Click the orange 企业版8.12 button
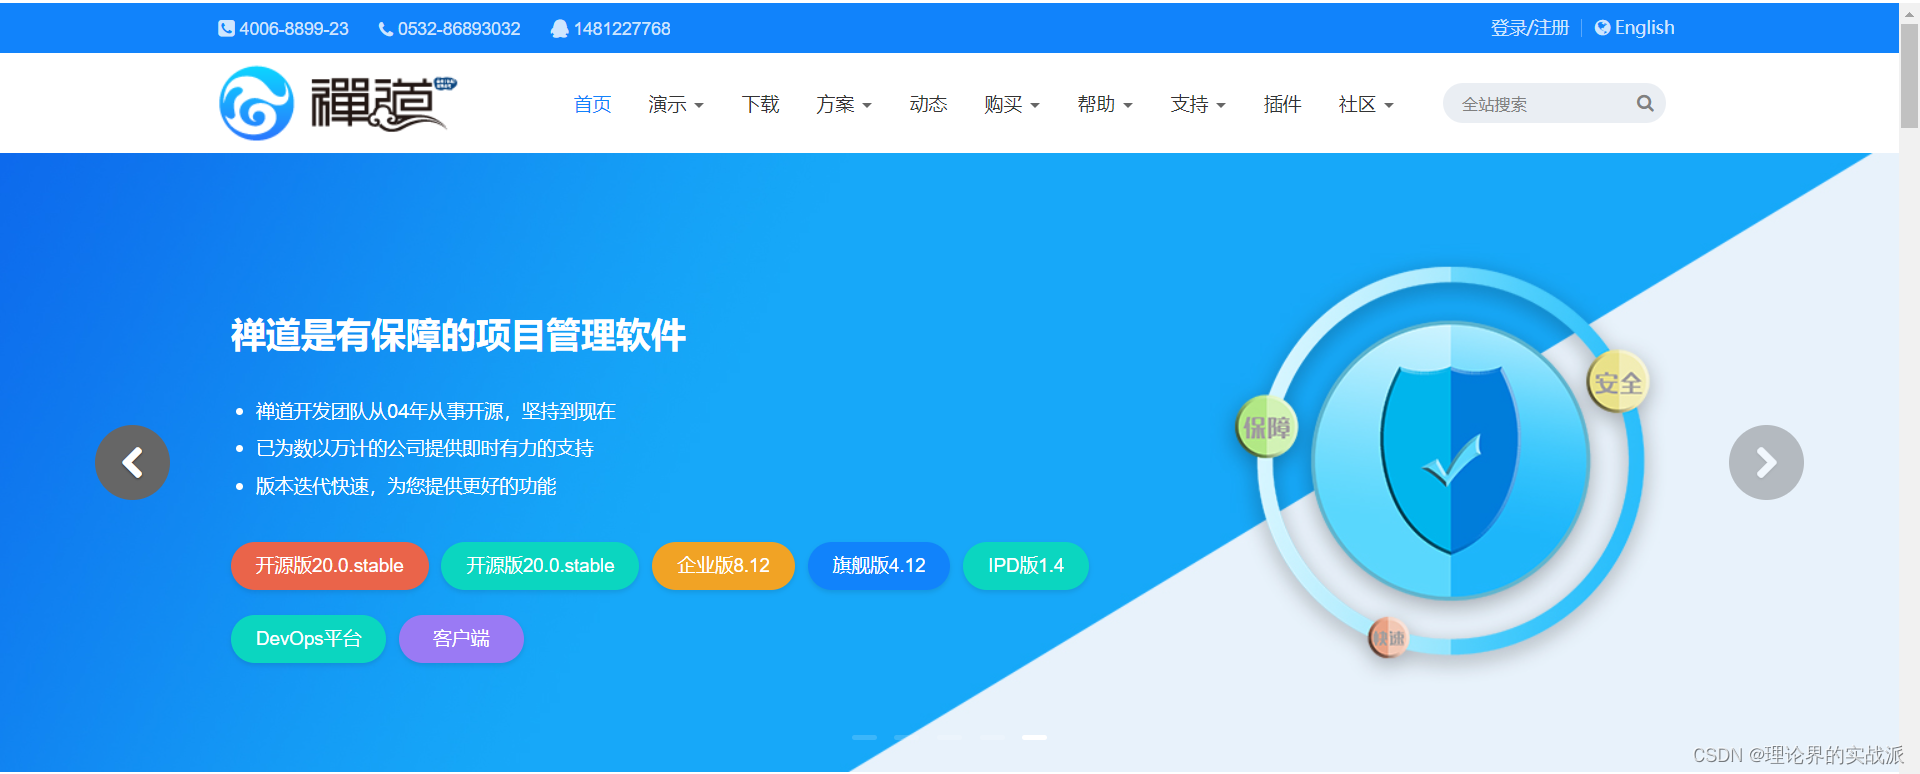The width and height of the screenshot is (1920, 774). click(723, 566)
